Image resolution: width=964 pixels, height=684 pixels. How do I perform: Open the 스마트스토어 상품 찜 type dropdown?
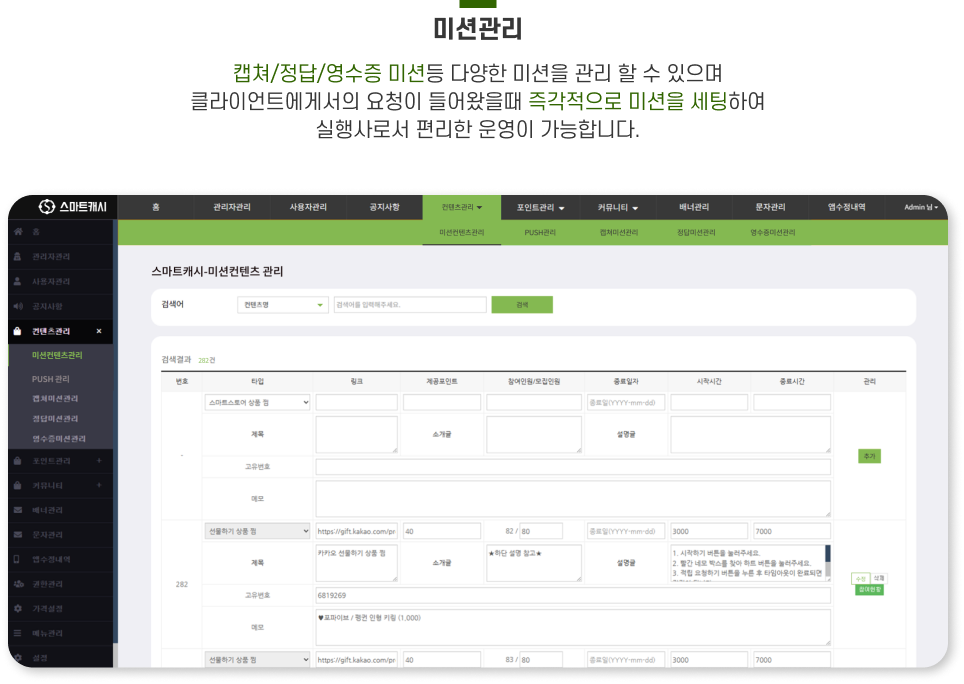tap(257, 403)
